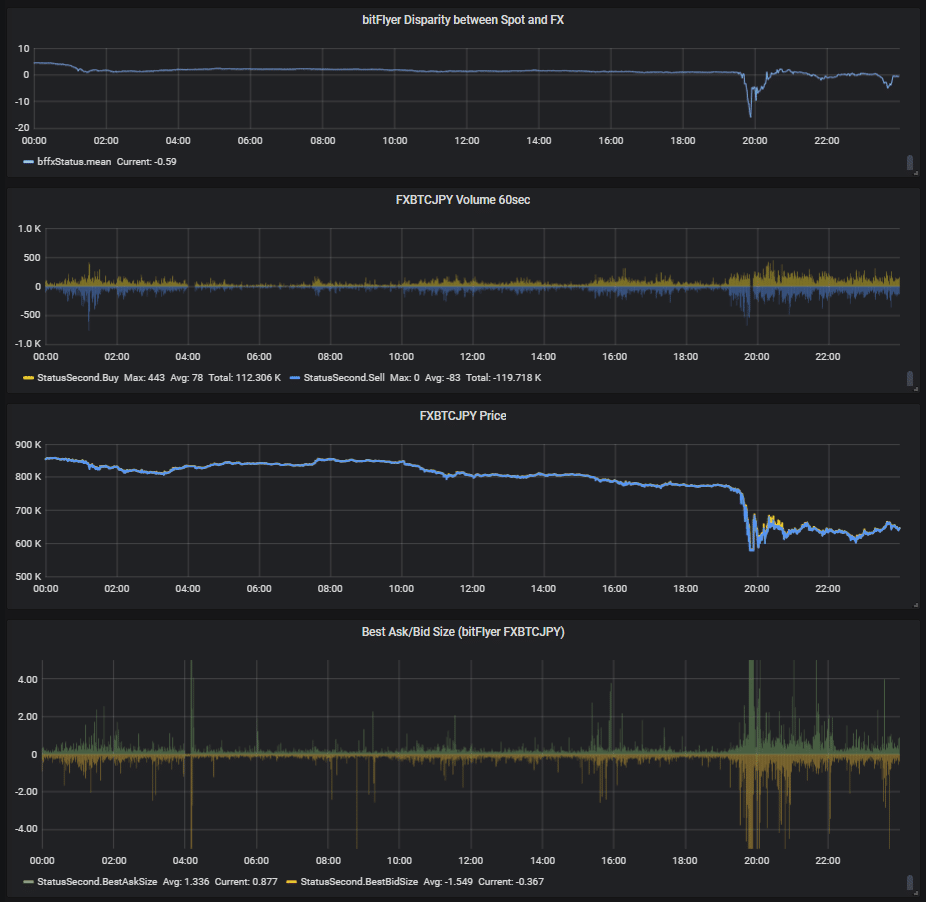Screen dimensions: 926x902
Task: Open the FXBTCJPY Volume 60sec title menu
Action: [x=462, y=200]
